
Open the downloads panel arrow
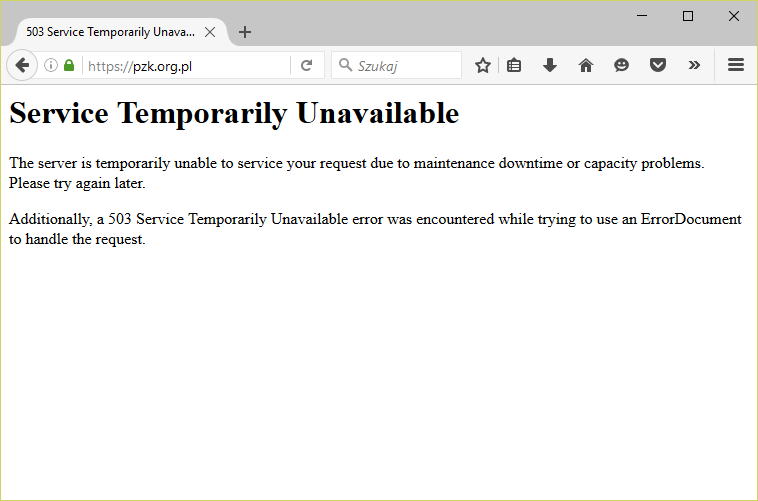pyautogui.click(x=549, y=65)
